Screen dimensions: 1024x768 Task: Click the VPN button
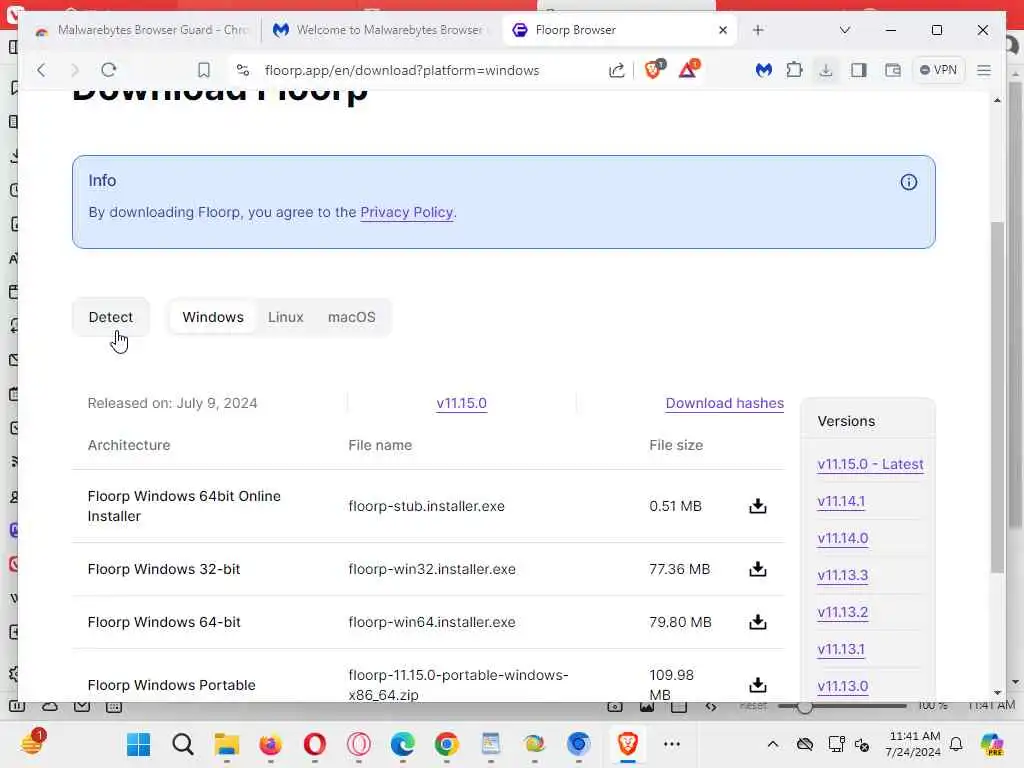point(938,70)
